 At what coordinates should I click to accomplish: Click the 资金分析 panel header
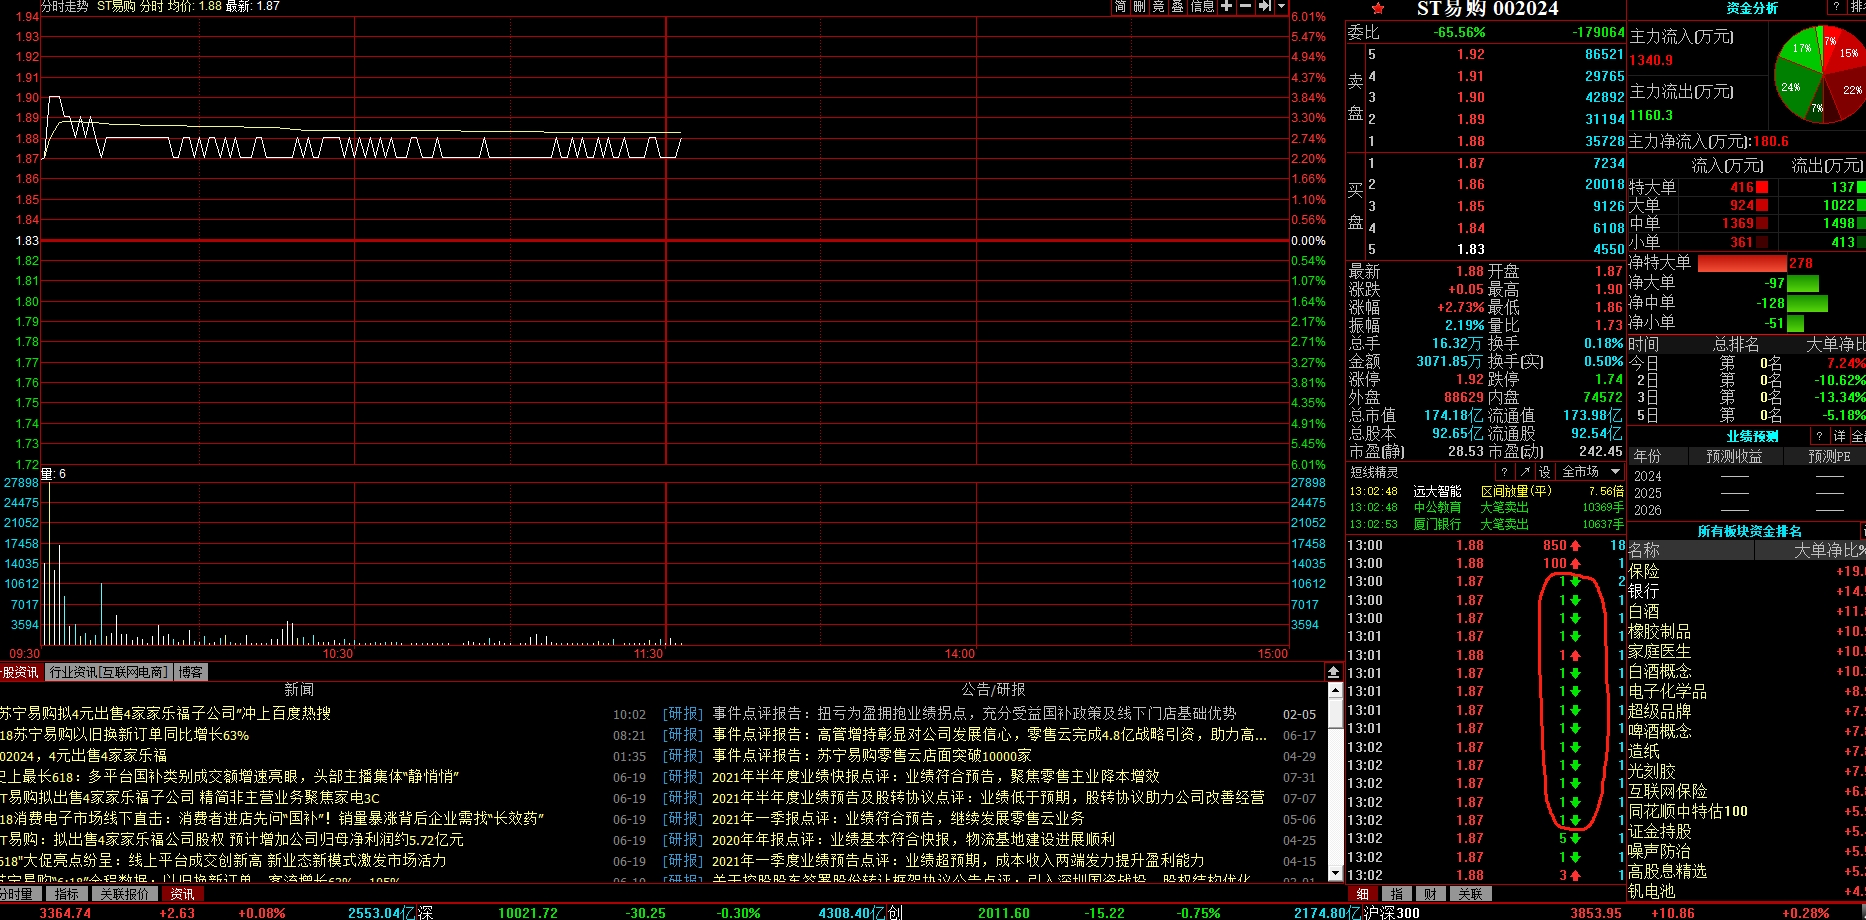1752,7
